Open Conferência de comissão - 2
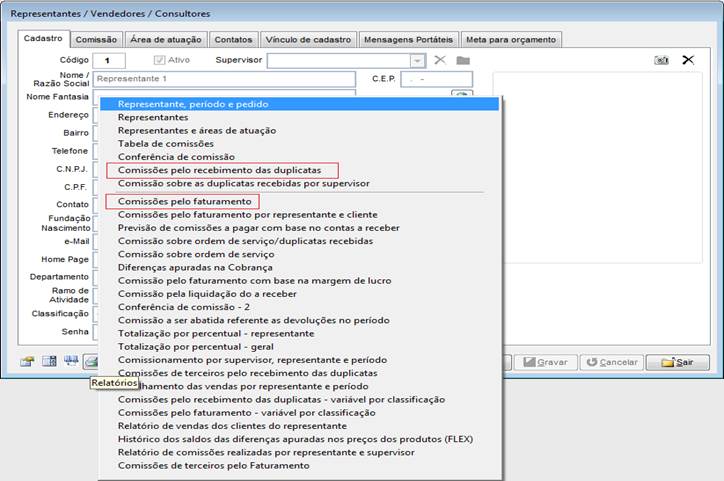This screenshot has height=481, width=724. pos(300,307)
